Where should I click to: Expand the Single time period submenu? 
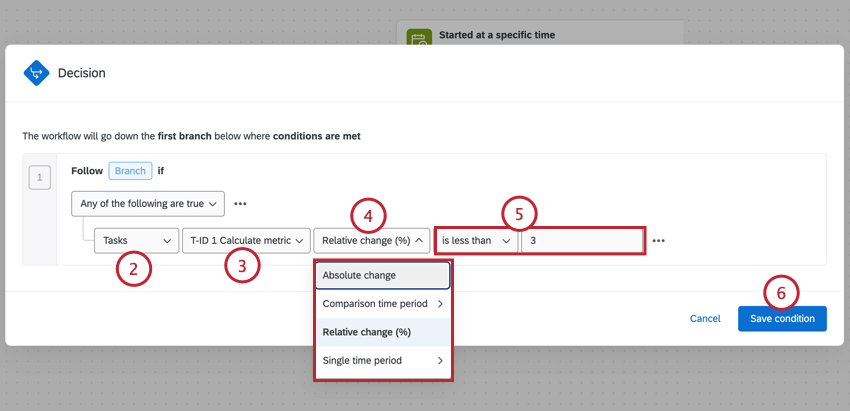click(x=383, y=361)
